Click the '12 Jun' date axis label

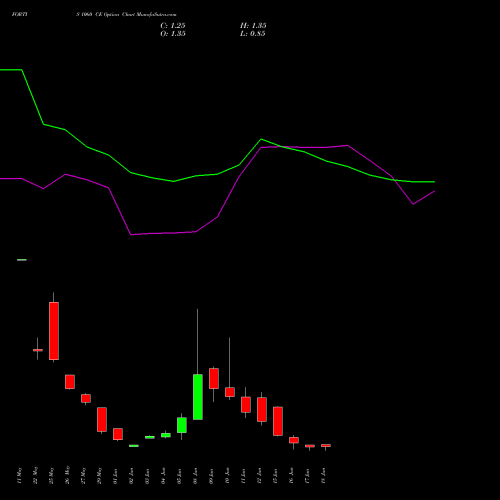pos(259,476)
